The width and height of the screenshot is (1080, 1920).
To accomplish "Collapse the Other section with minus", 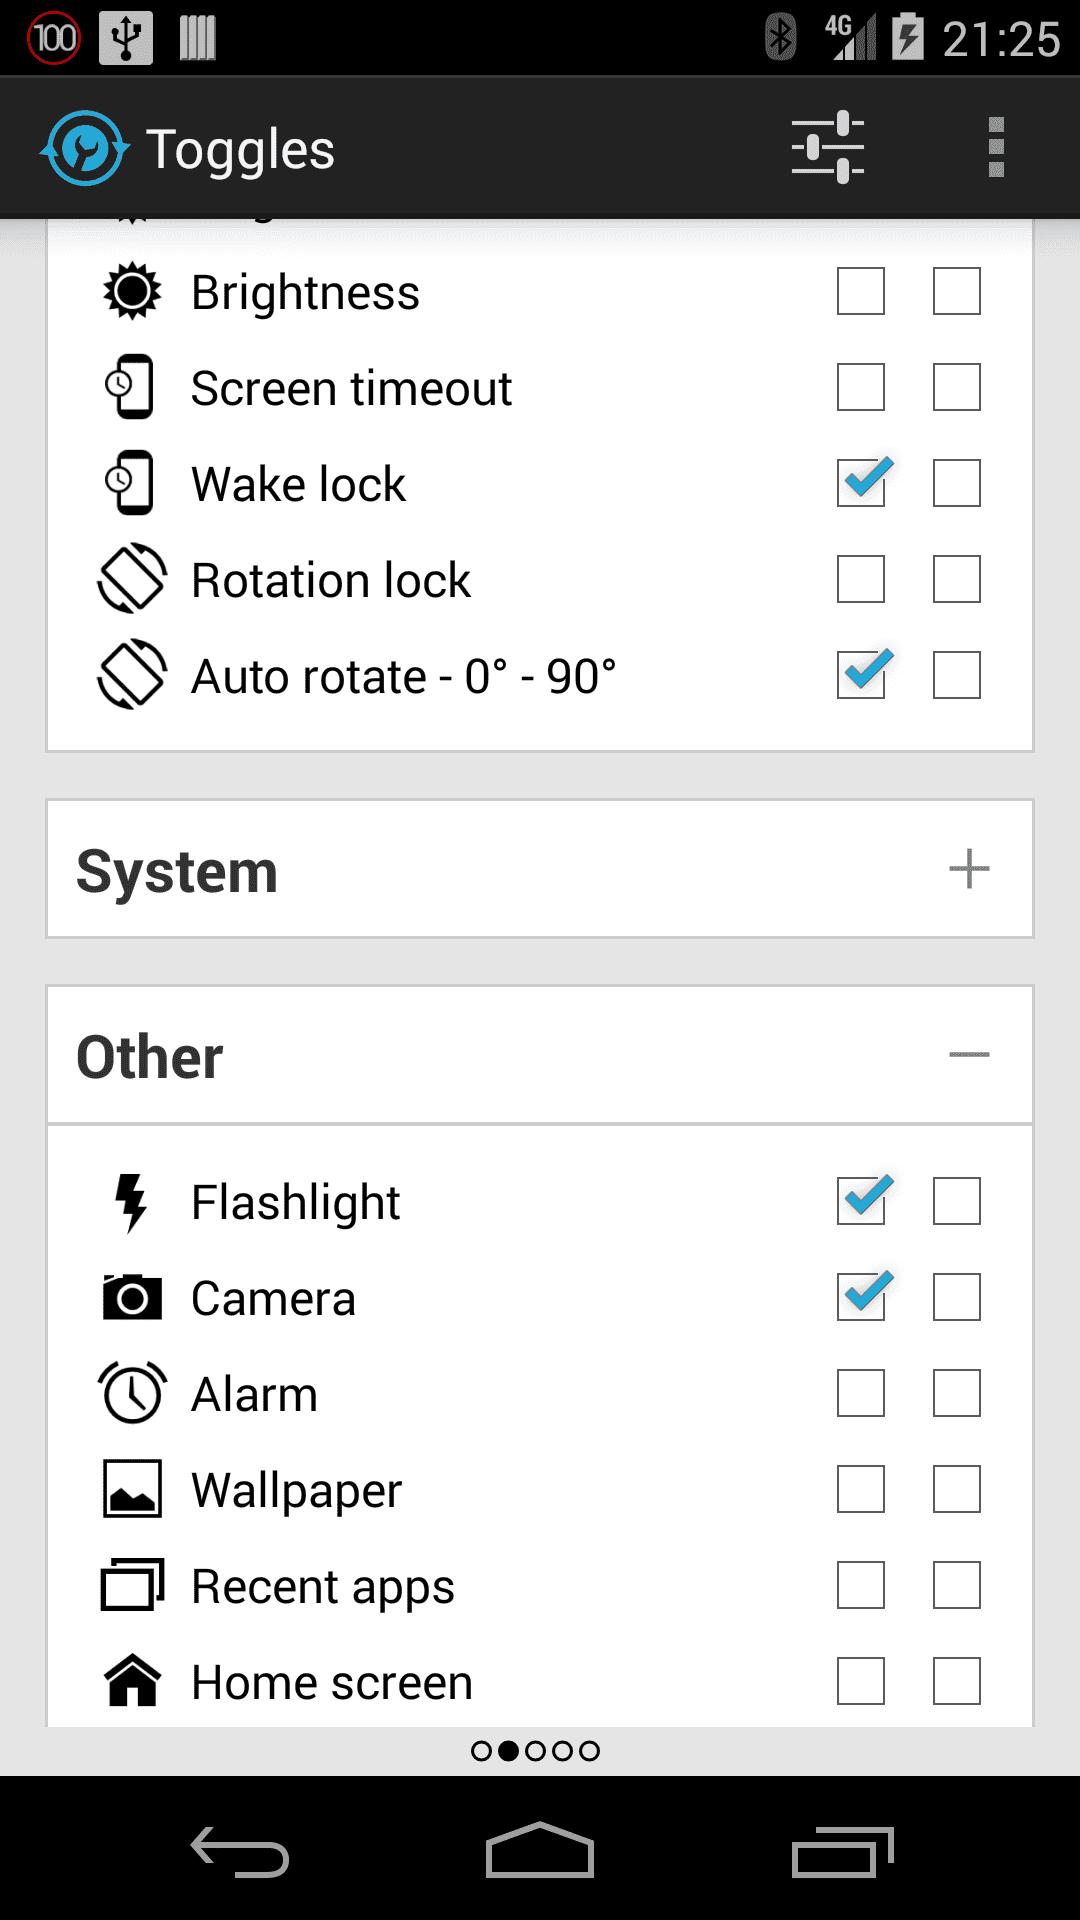I will [969, 1055].
